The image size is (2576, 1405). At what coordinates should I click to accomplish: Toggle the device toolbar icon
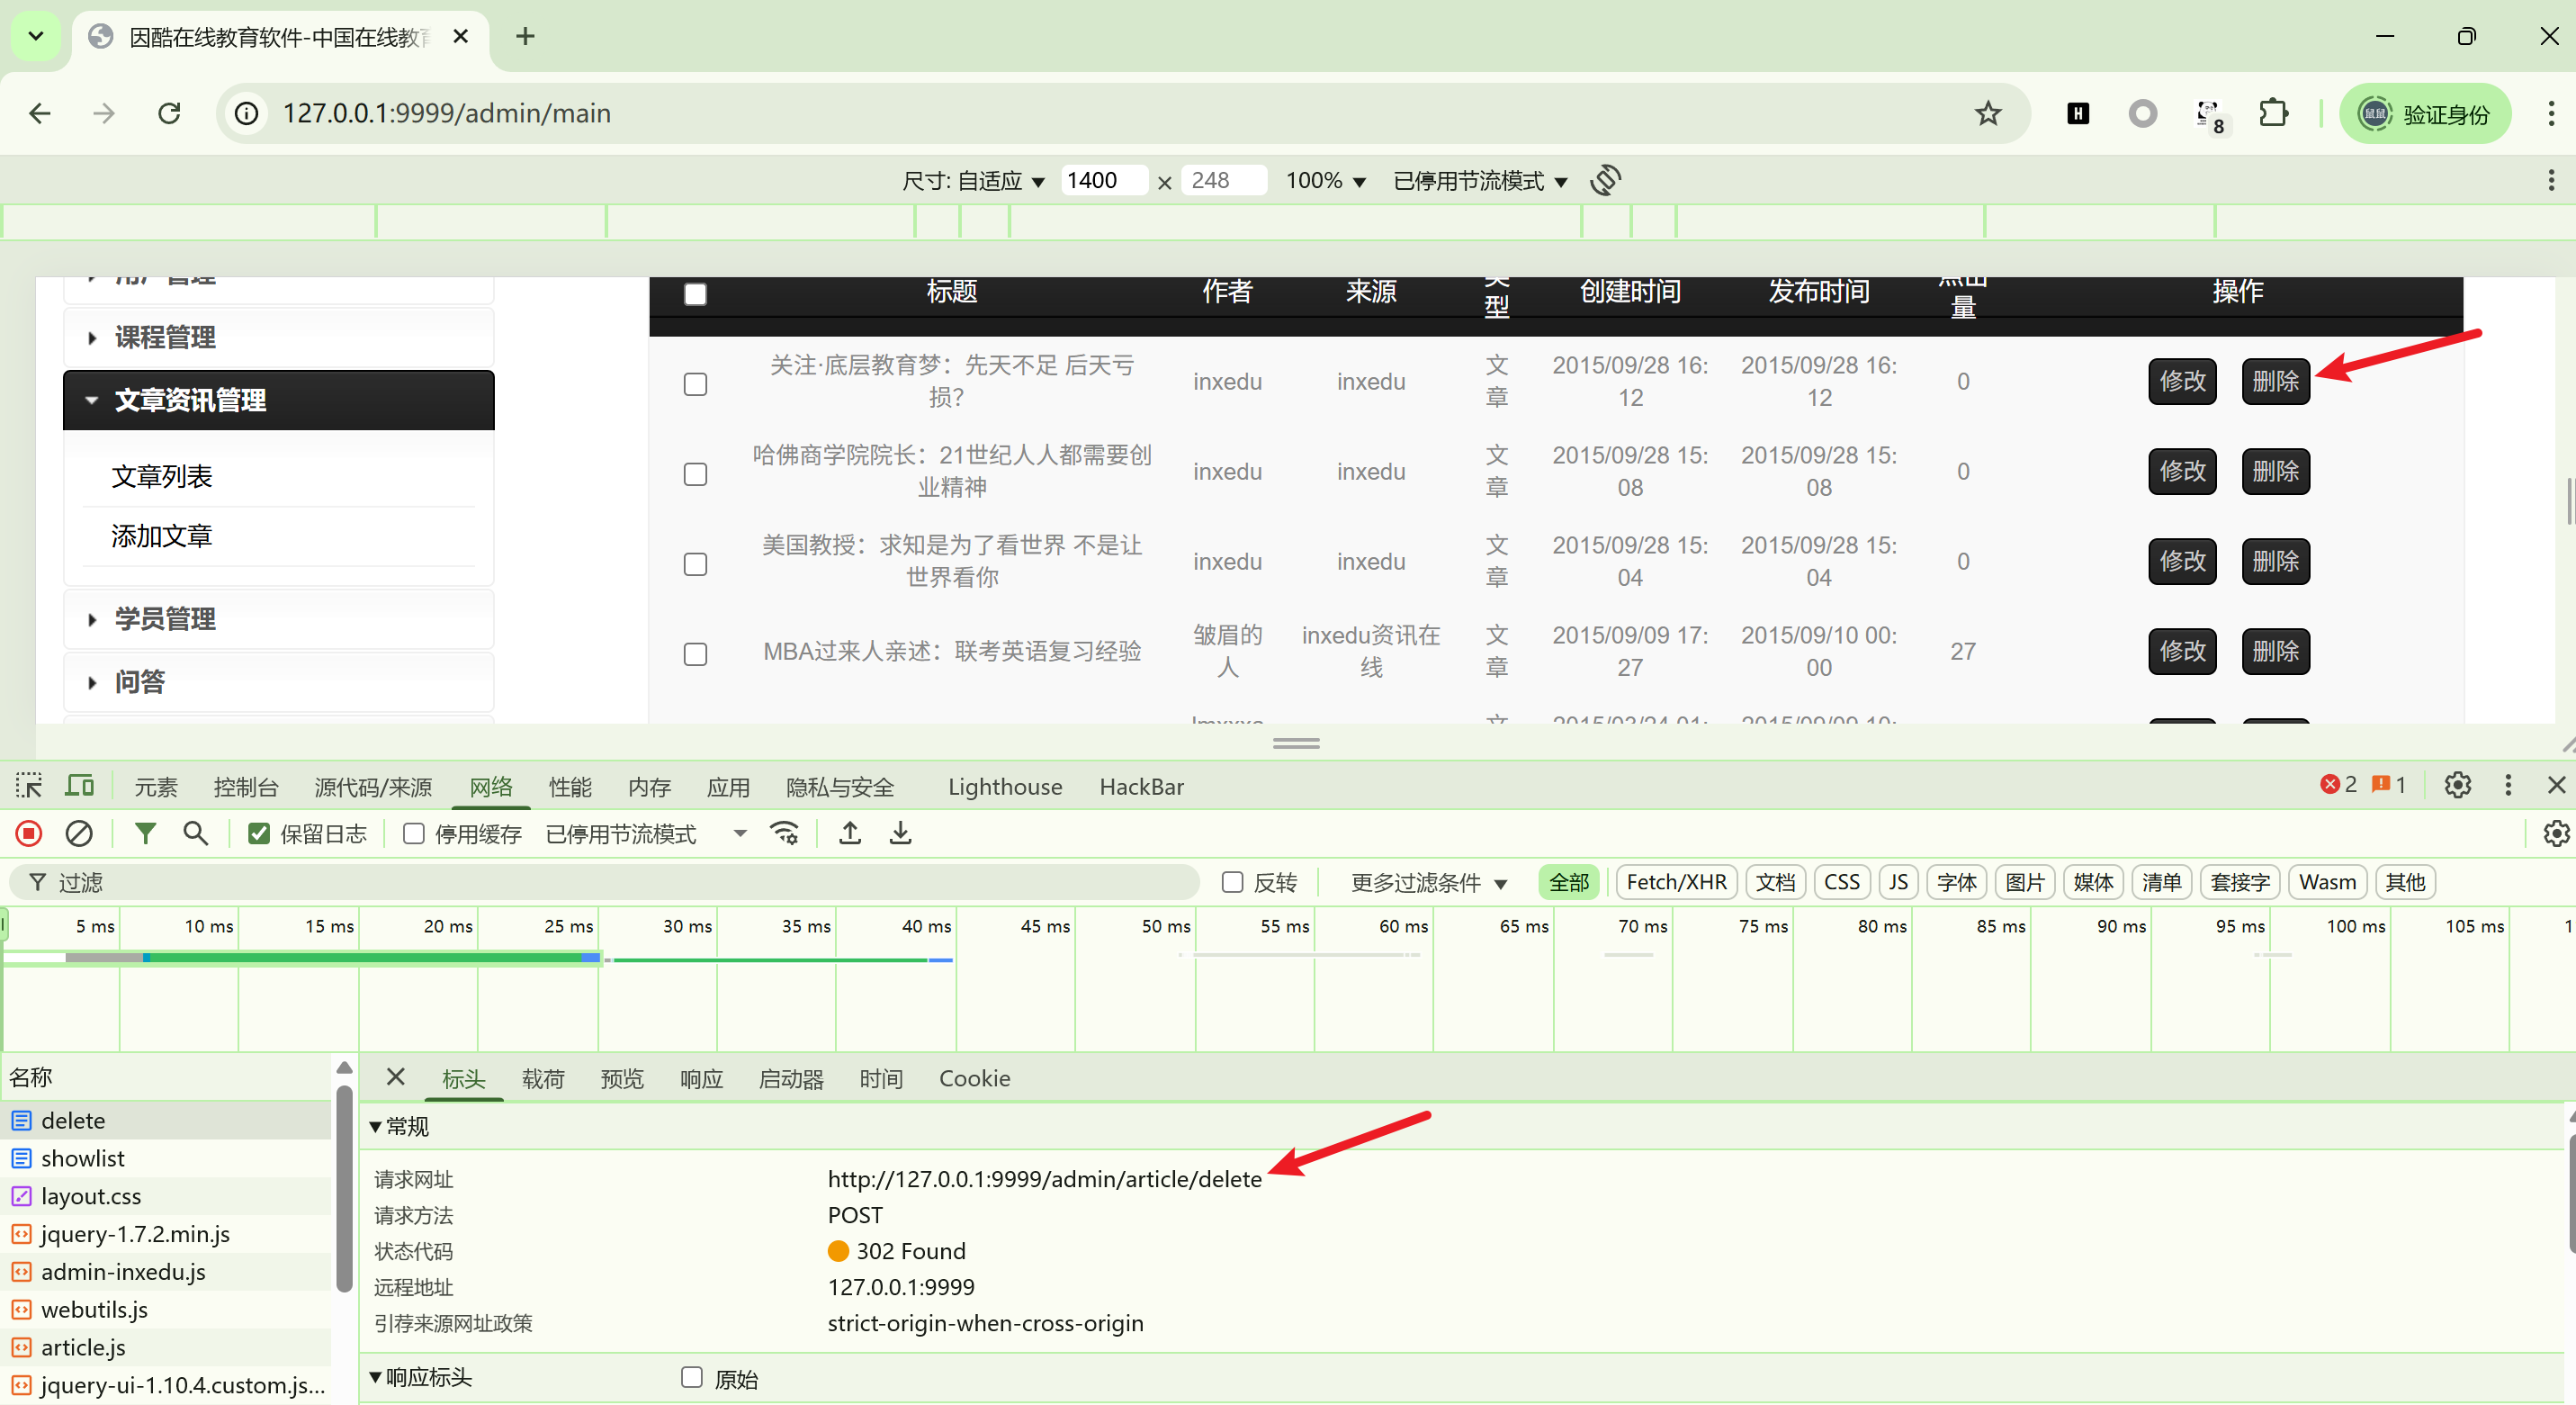point(79,786)
